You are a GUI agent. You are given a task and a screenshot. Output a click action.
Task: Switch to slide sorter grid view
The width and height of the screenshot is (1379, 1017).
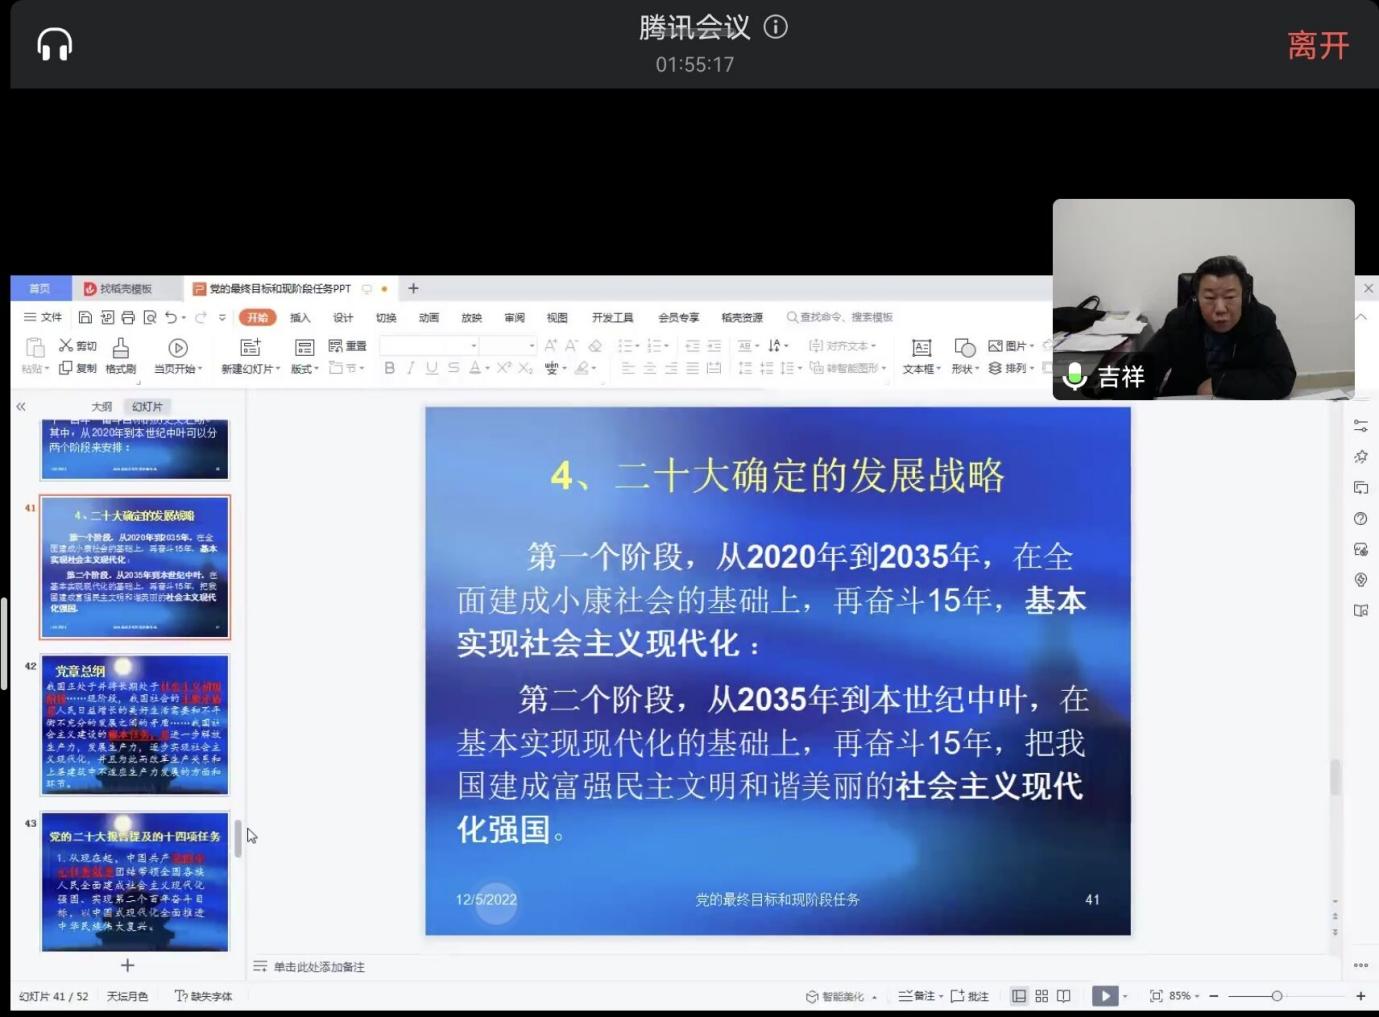point(1041,996)
